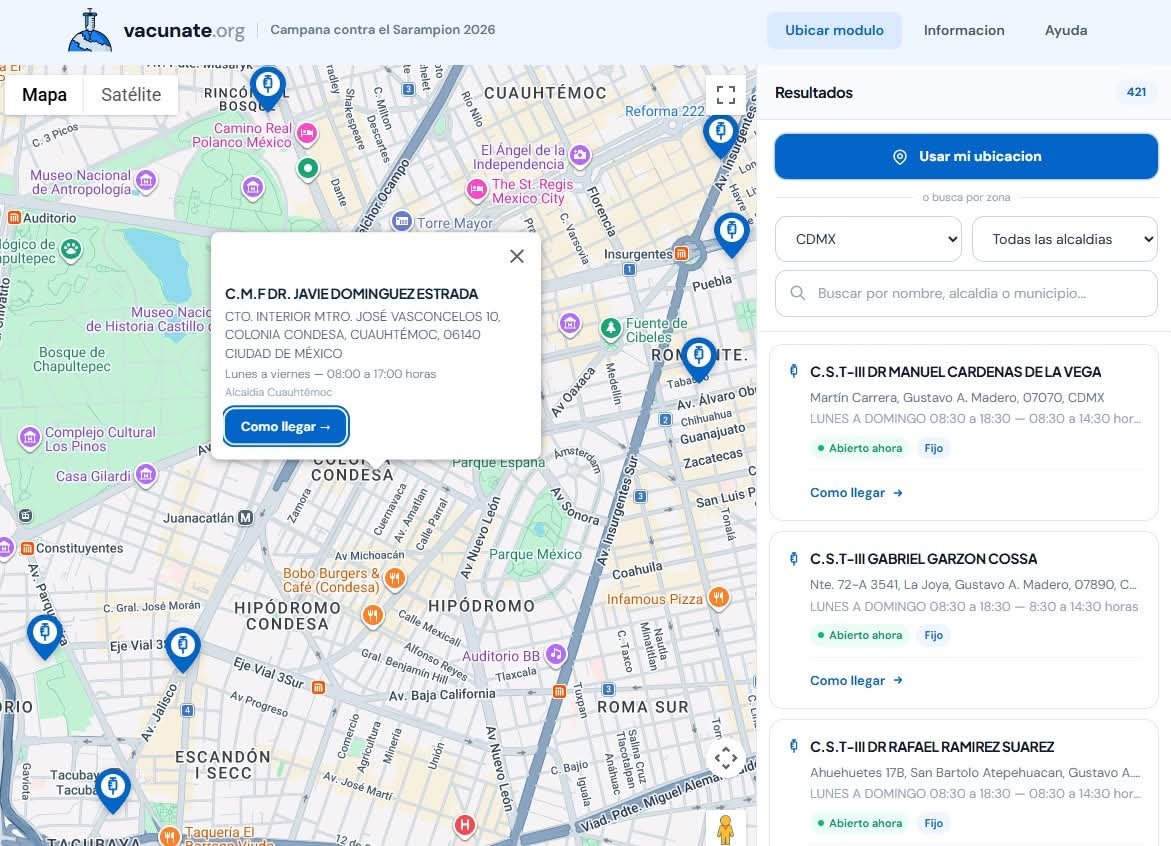
Task: Toggle the Abierto ahora badge on Manuel Cardenas result
Action: click(858, 448)
